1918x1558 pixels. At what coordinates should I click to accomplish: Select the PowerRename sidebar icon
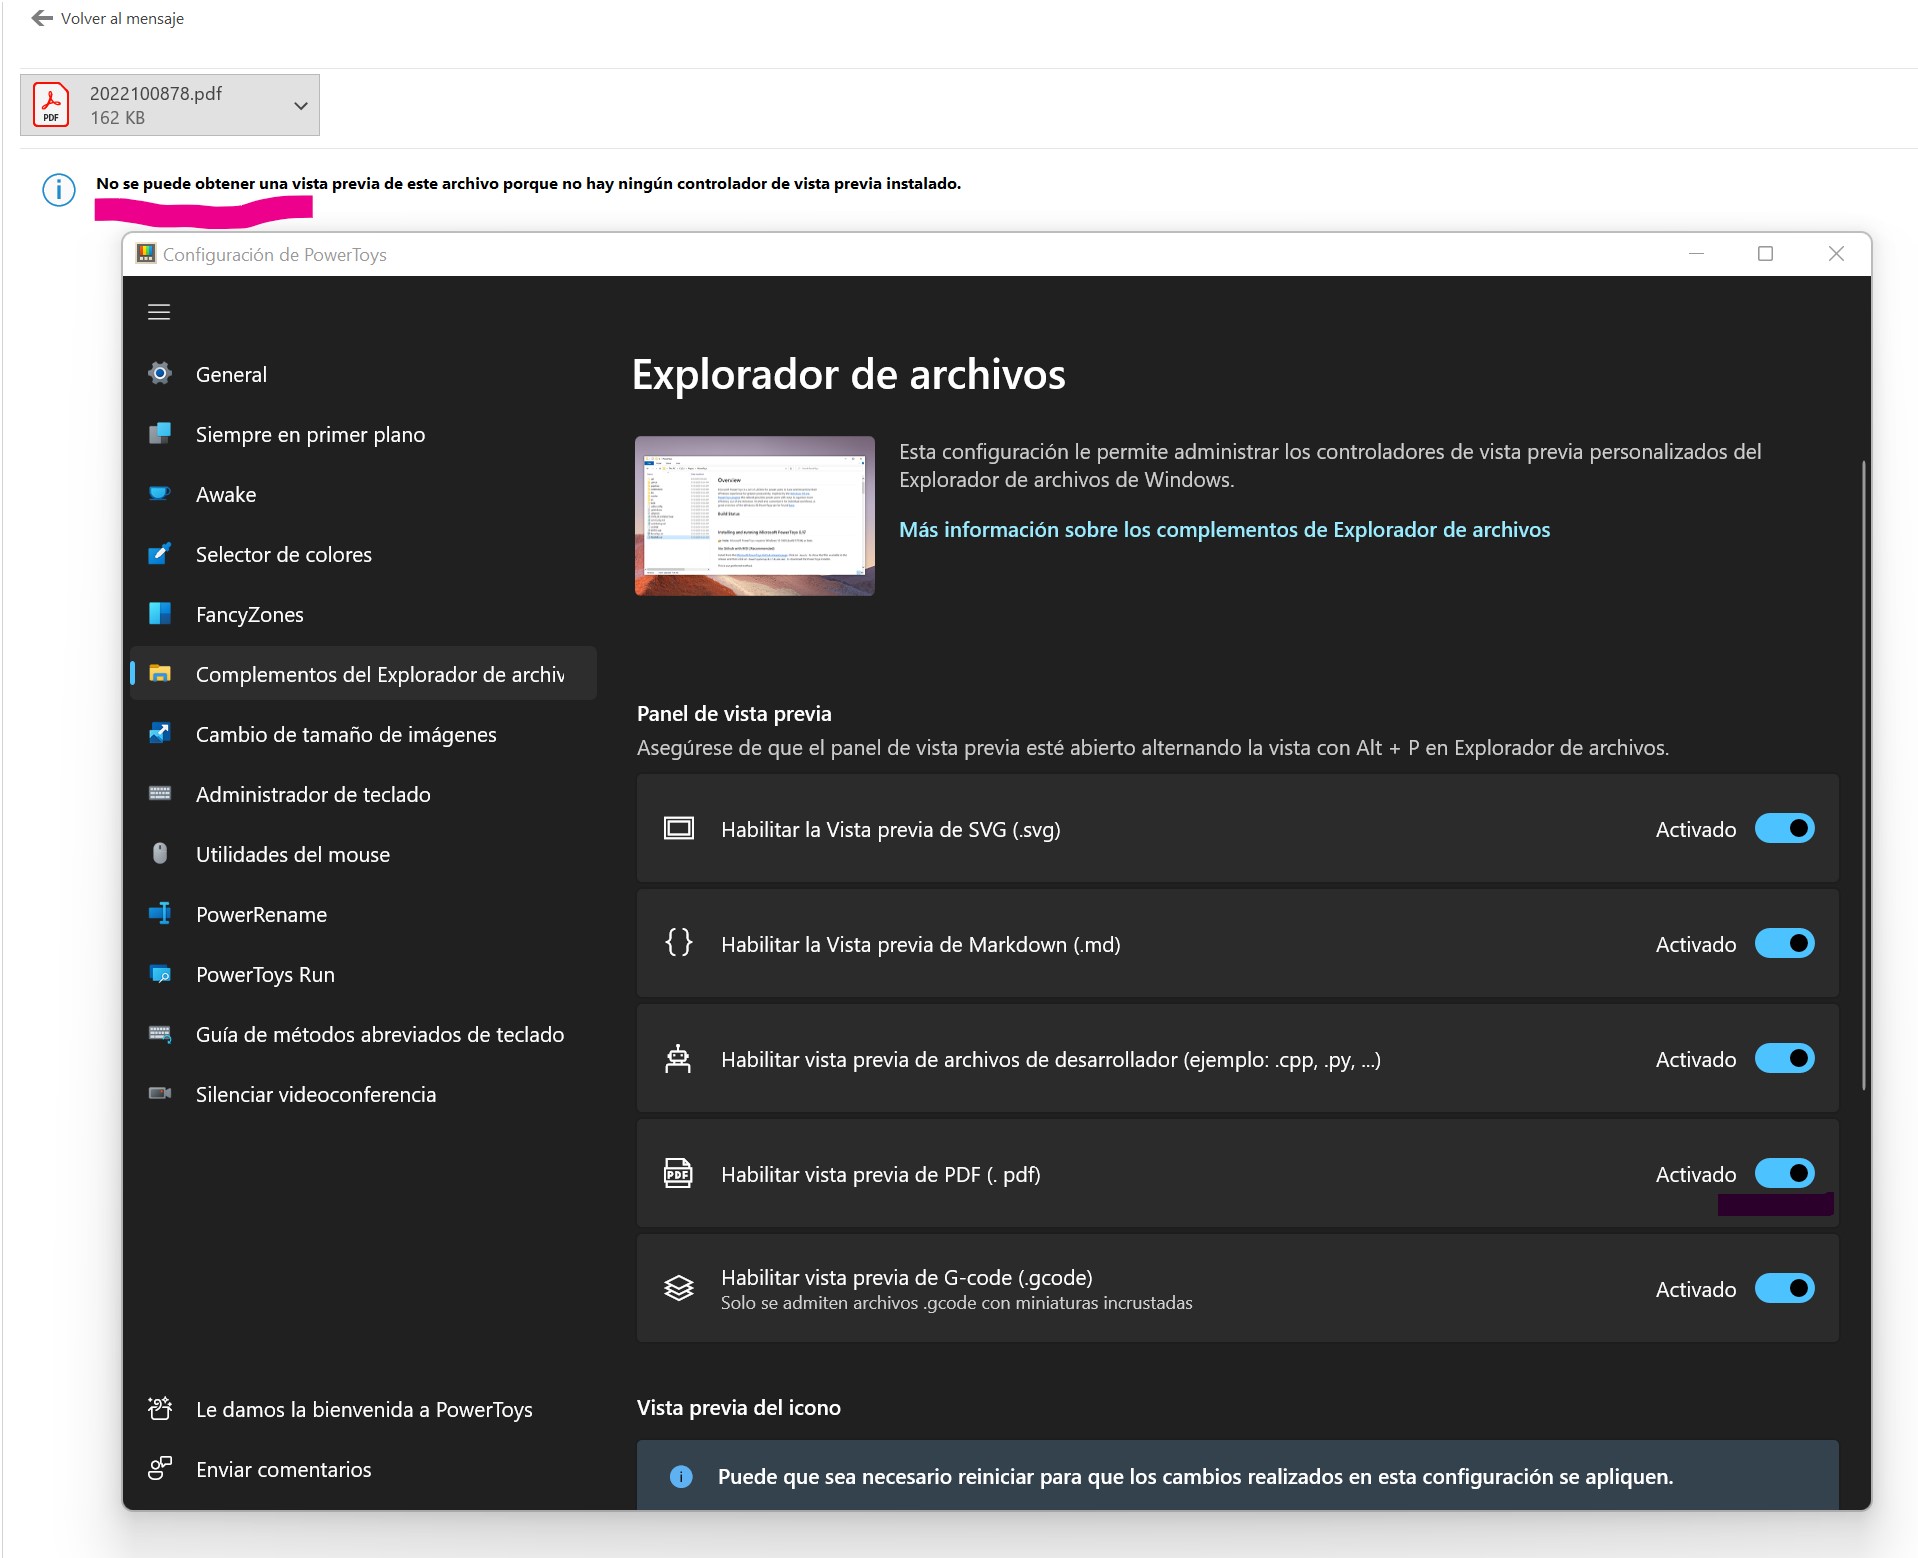coord(161,913)
